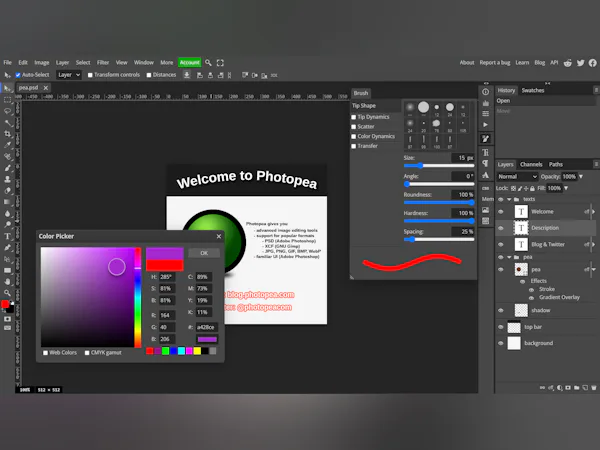This screenshot has width=600, height=450.
Task: Open the Opacity dropdown arrow
Action: point(581,176)
